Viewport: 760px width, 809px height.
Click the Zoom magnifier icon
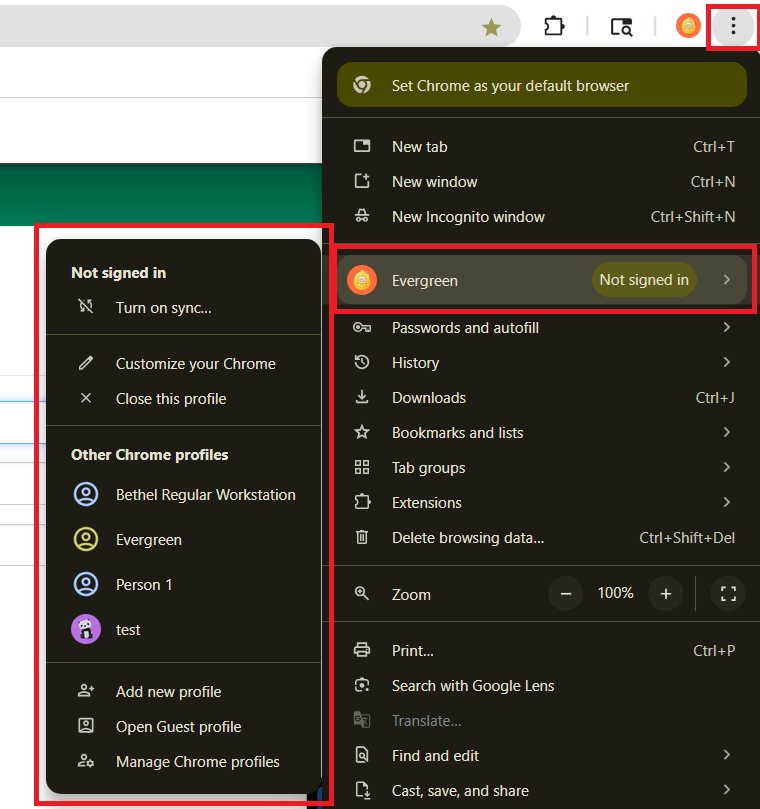362,593
